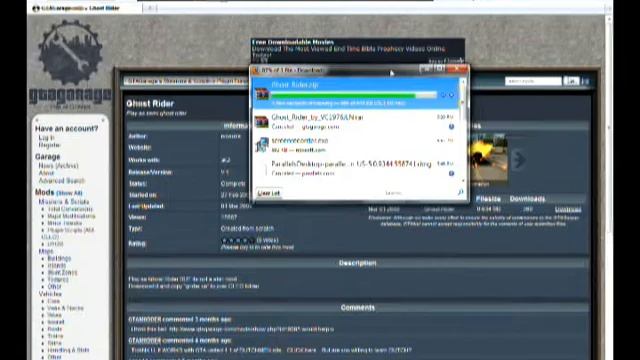The width and height of the screenshot is (640, 360).
Task: Open the Handling & Stats category
Action: [68, 350]
